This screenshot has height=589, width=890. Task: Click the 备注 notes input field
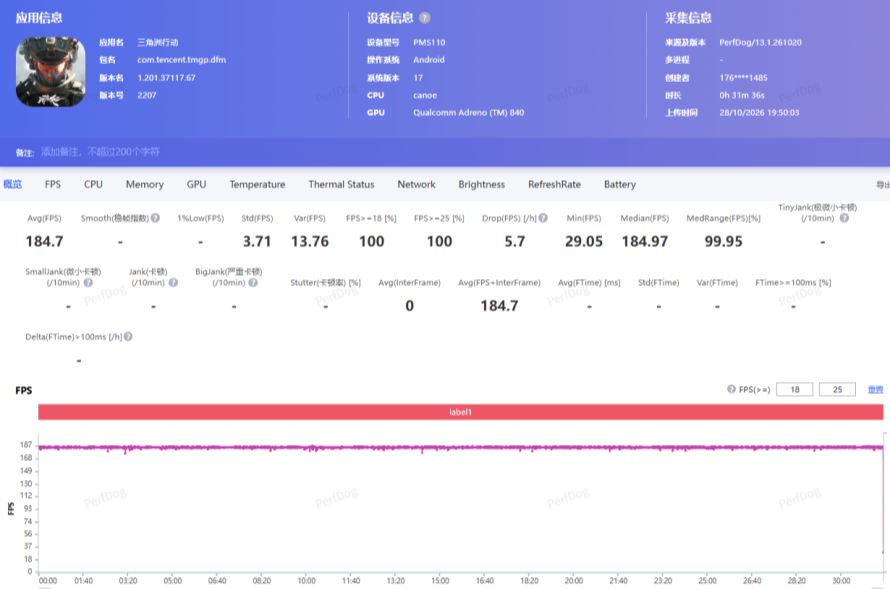100,152
